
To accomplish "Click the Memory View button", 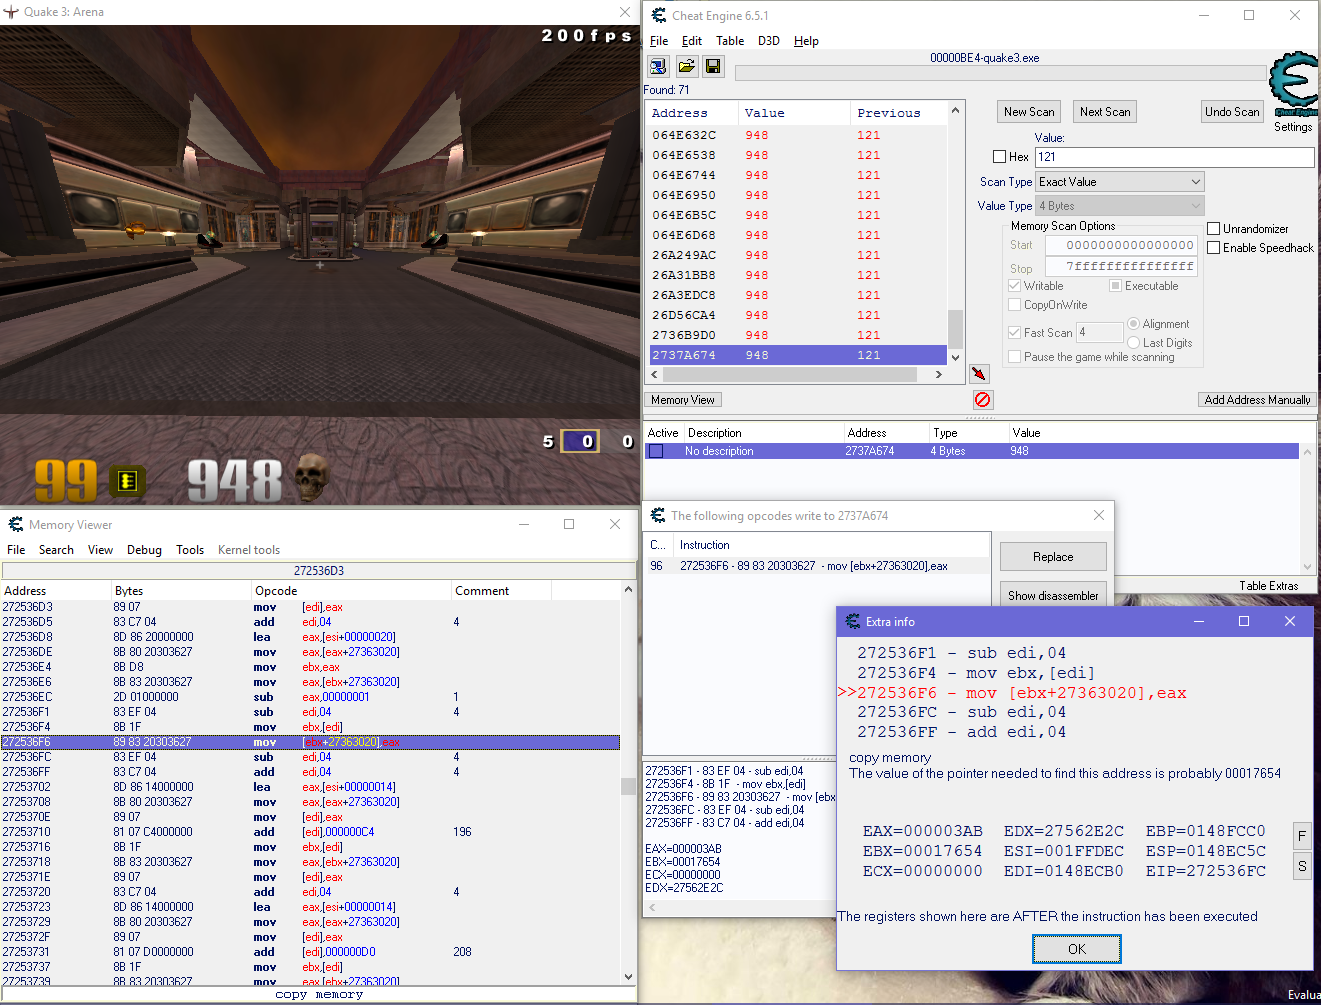I will [x=683, y=400].
